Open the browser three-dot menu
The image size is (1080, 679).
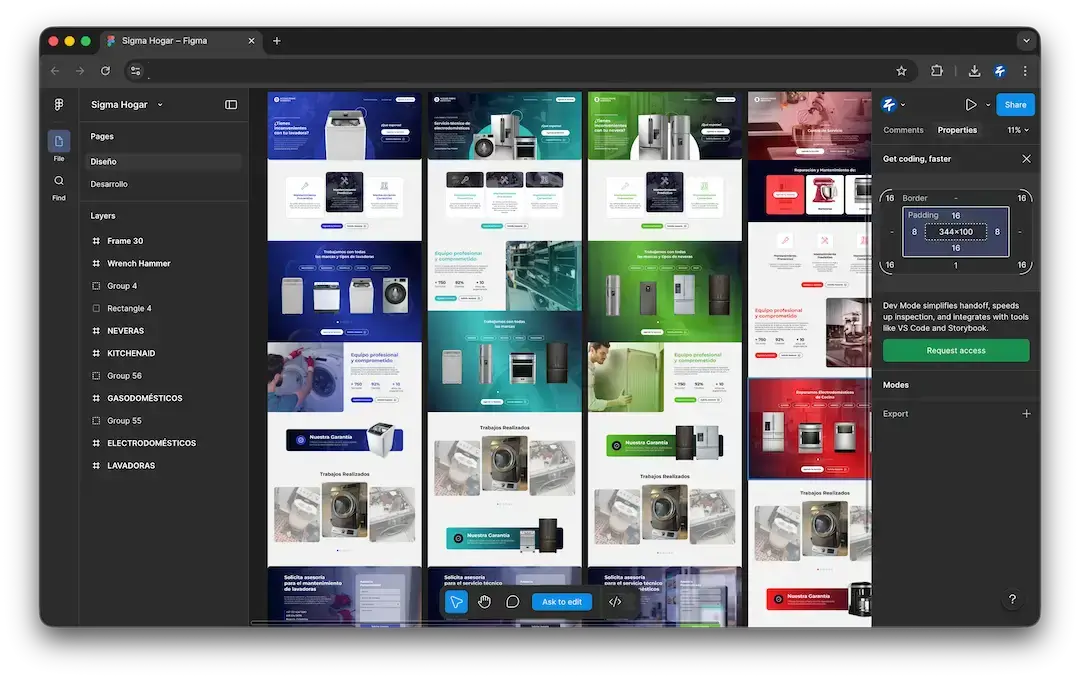click(x=1025, y=71)
